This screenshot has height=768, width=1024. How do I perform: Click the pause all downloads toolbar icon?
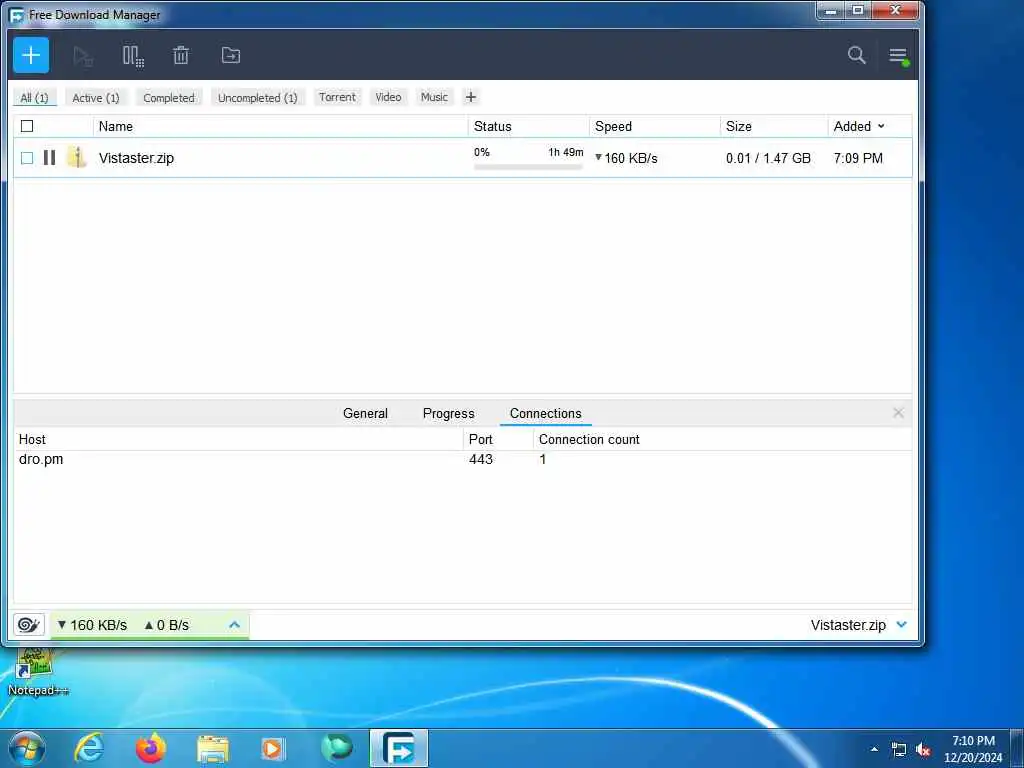(x=133, y=56)
